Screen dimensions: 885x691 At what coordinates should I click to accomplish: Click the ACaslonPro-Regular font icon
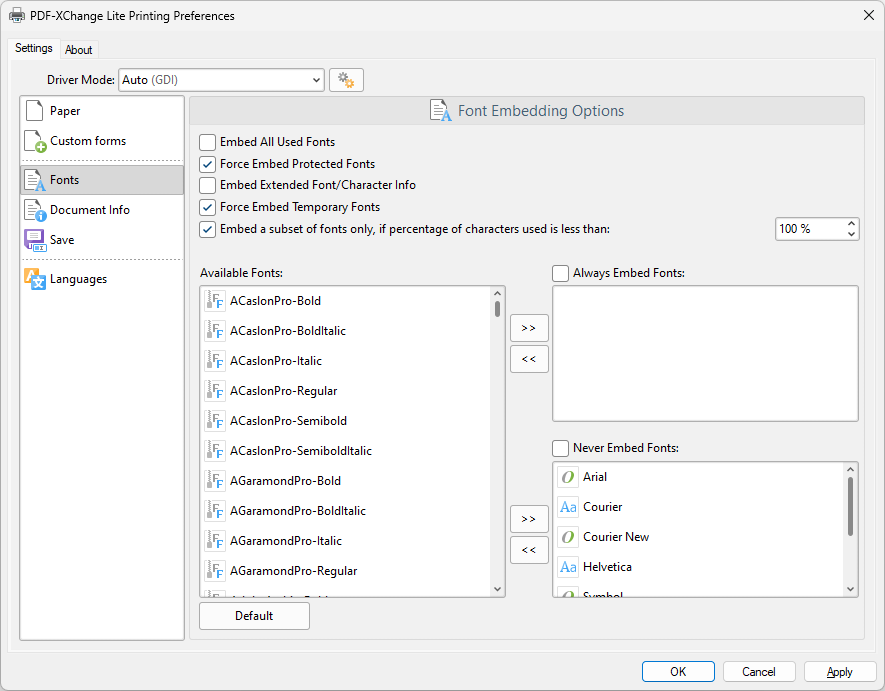(x=215, y=391)
